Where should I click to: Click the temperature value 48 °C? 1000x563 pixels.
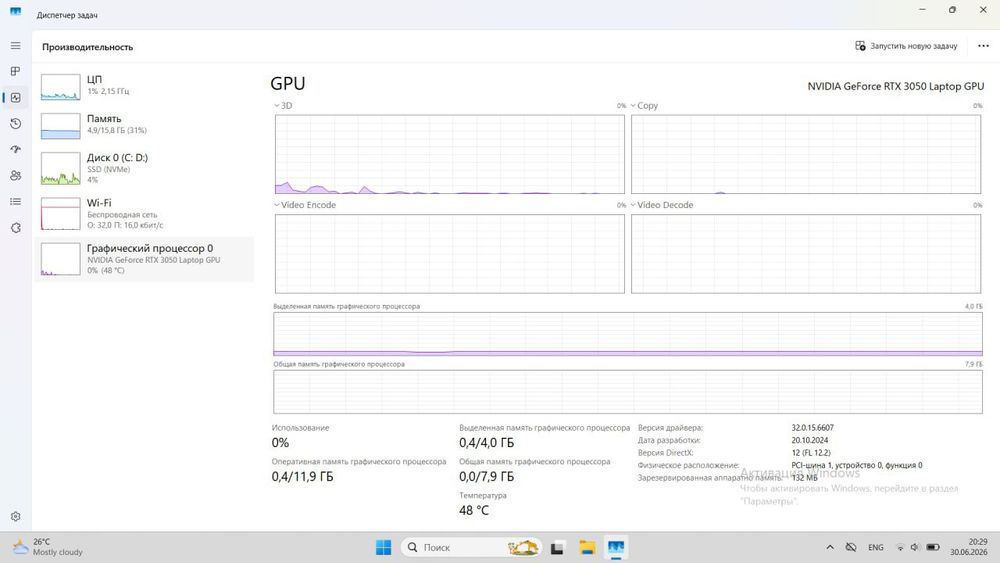[x=474, y=511]
